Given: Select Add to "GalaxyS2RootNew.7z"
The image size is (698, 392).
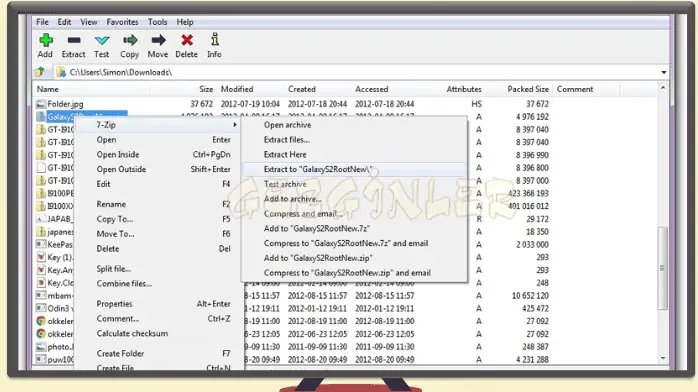Looking at the screenshot, I should (x=317, y=228).
